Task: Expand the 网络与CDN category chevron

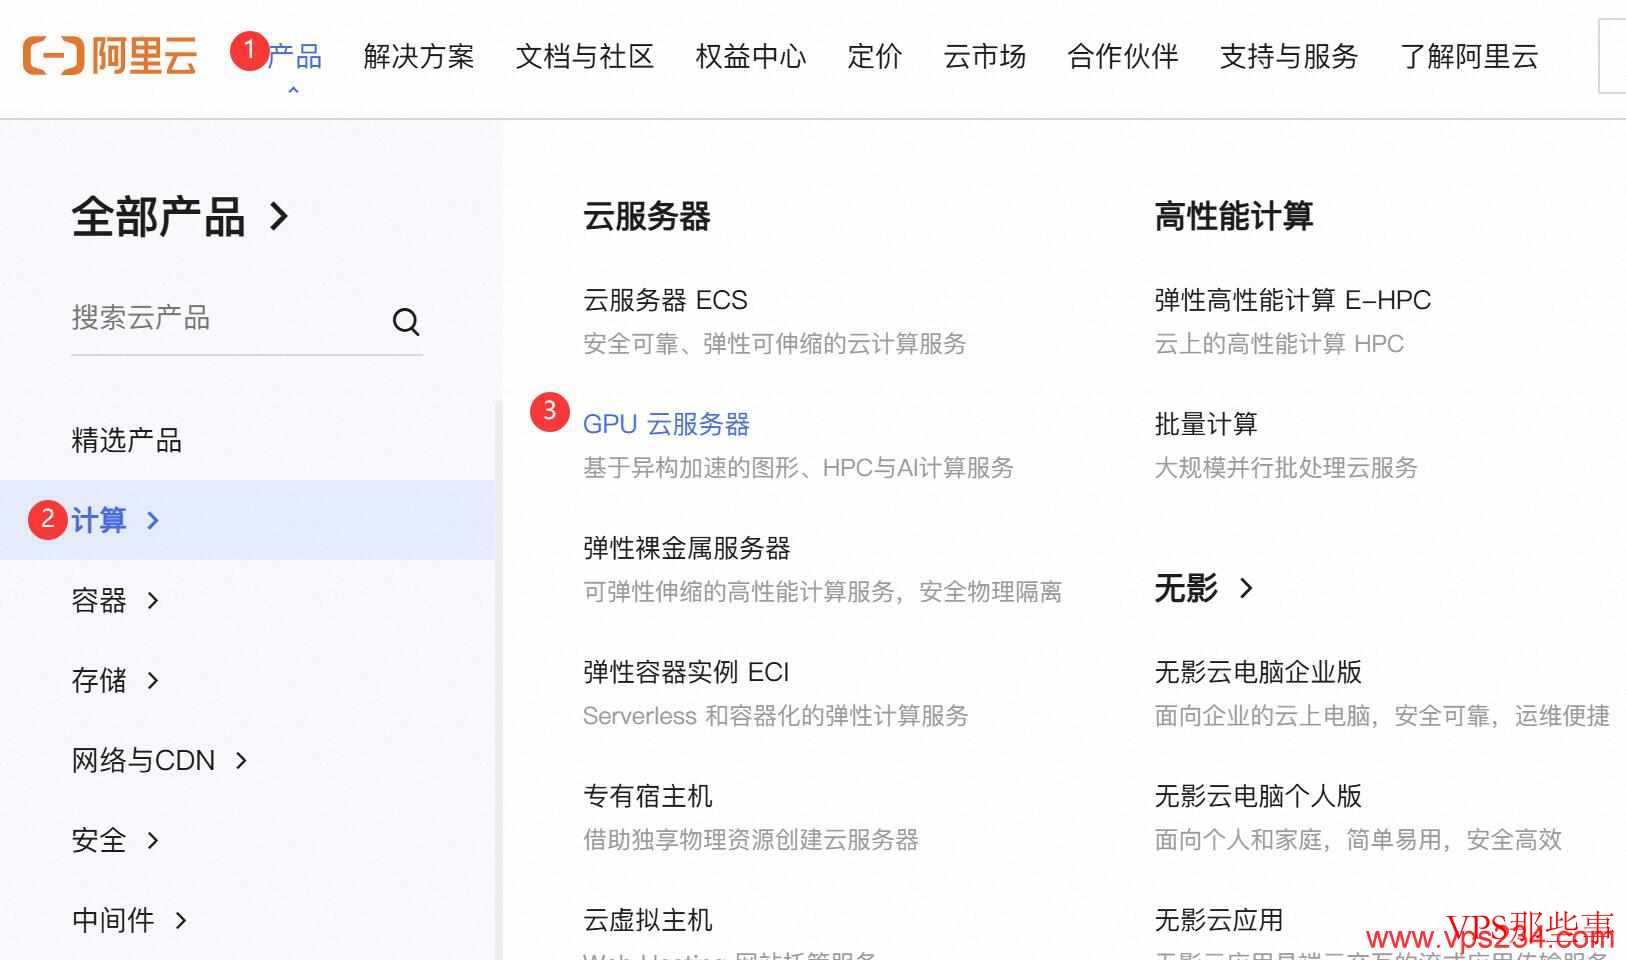Action: [x=241, y=760]
